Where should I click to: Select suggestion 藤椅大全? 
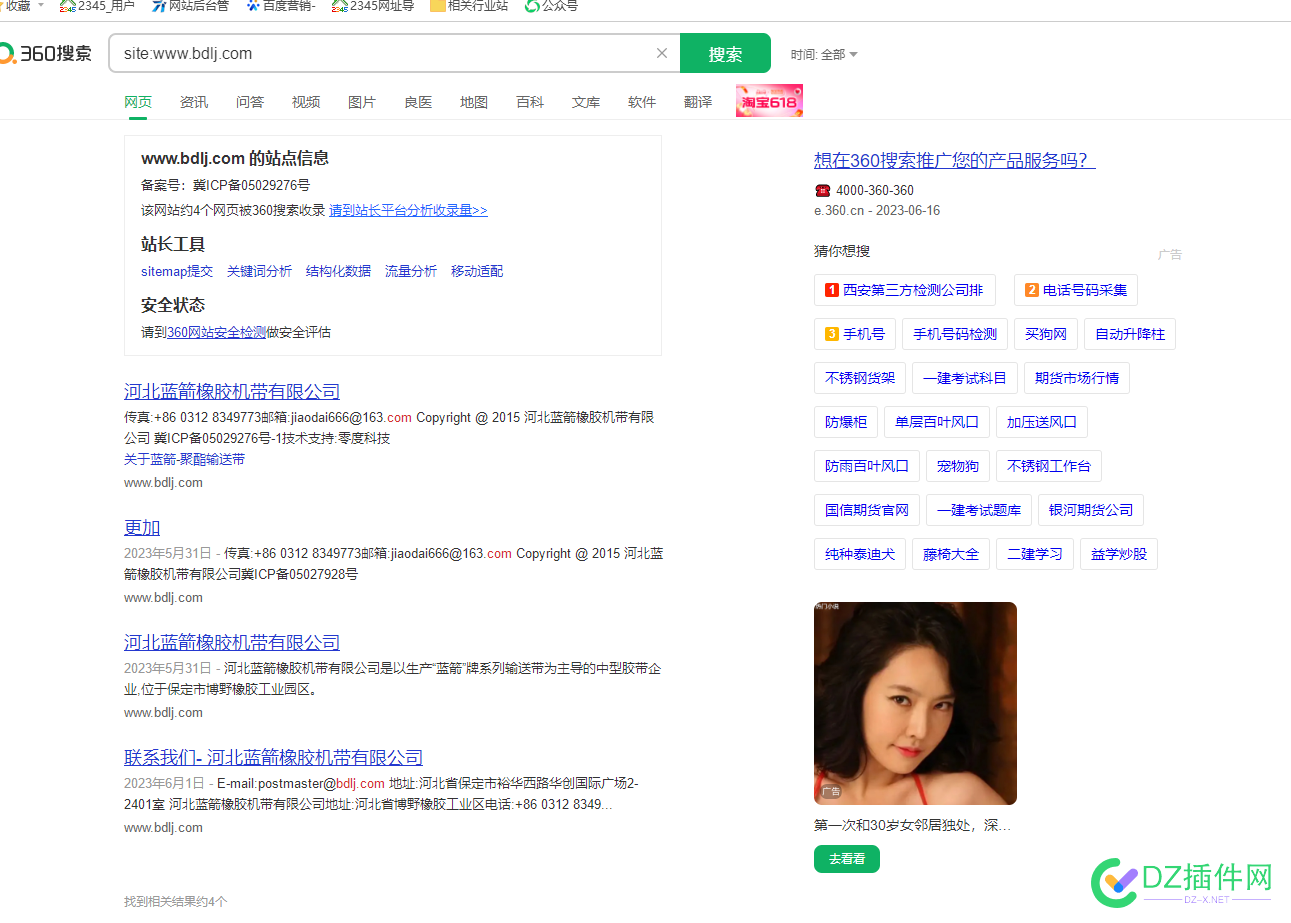tap(951, 554)
